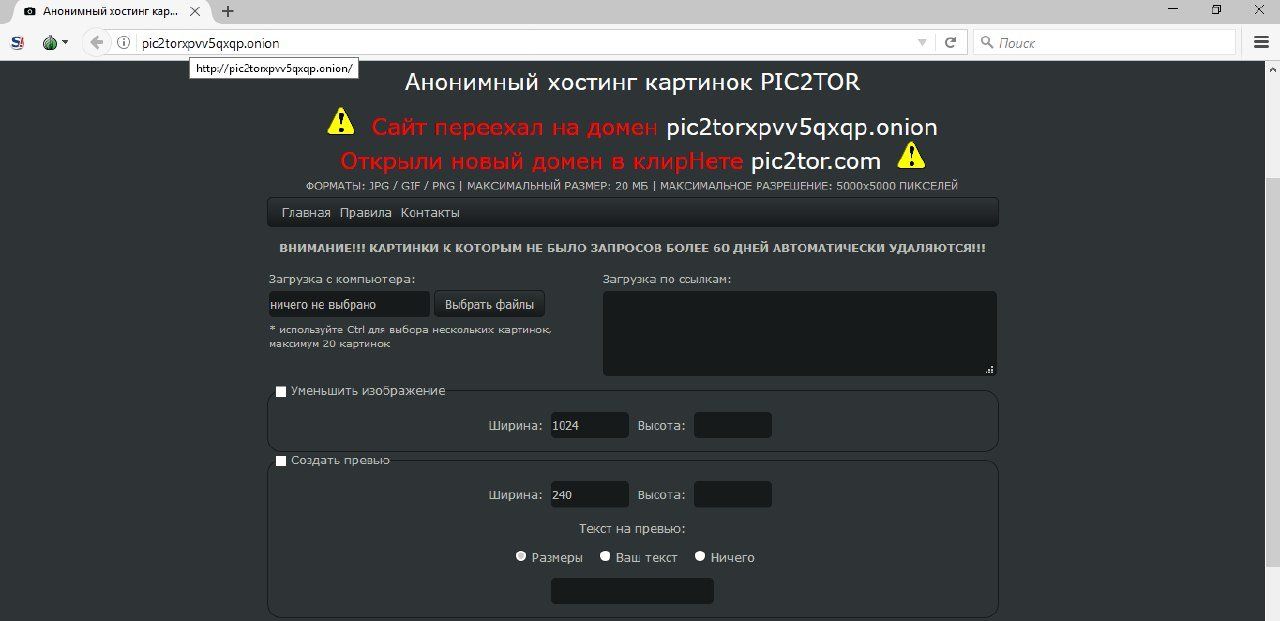Select the Анонимный хостинг картинок tab
This screenshot has height=621, width=1280.
point(108,12)
